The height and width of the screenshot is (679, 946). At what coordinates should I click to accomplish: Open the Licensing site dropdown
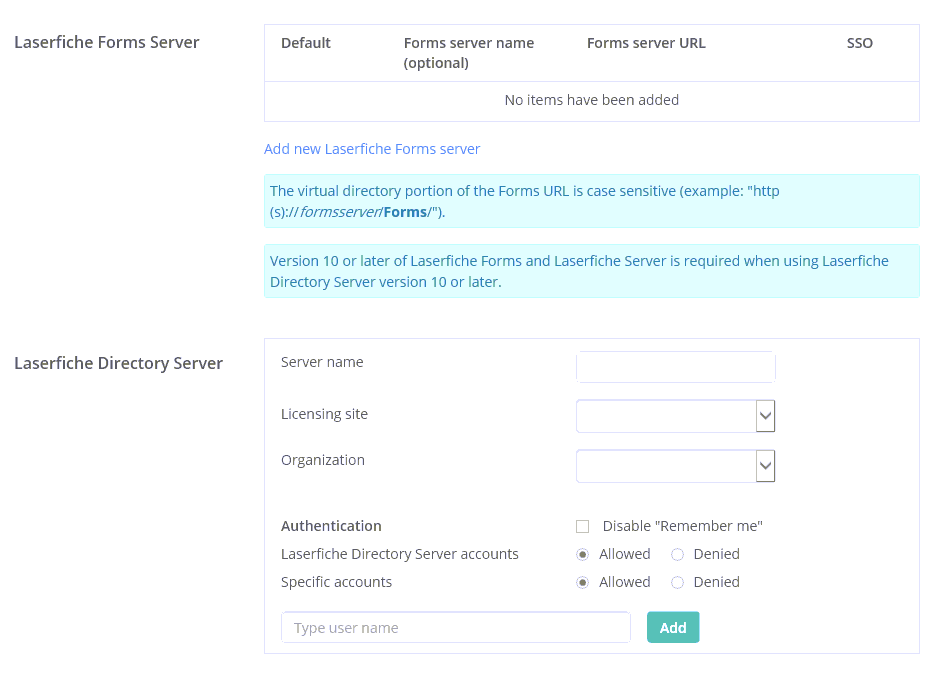coord(666,415)
